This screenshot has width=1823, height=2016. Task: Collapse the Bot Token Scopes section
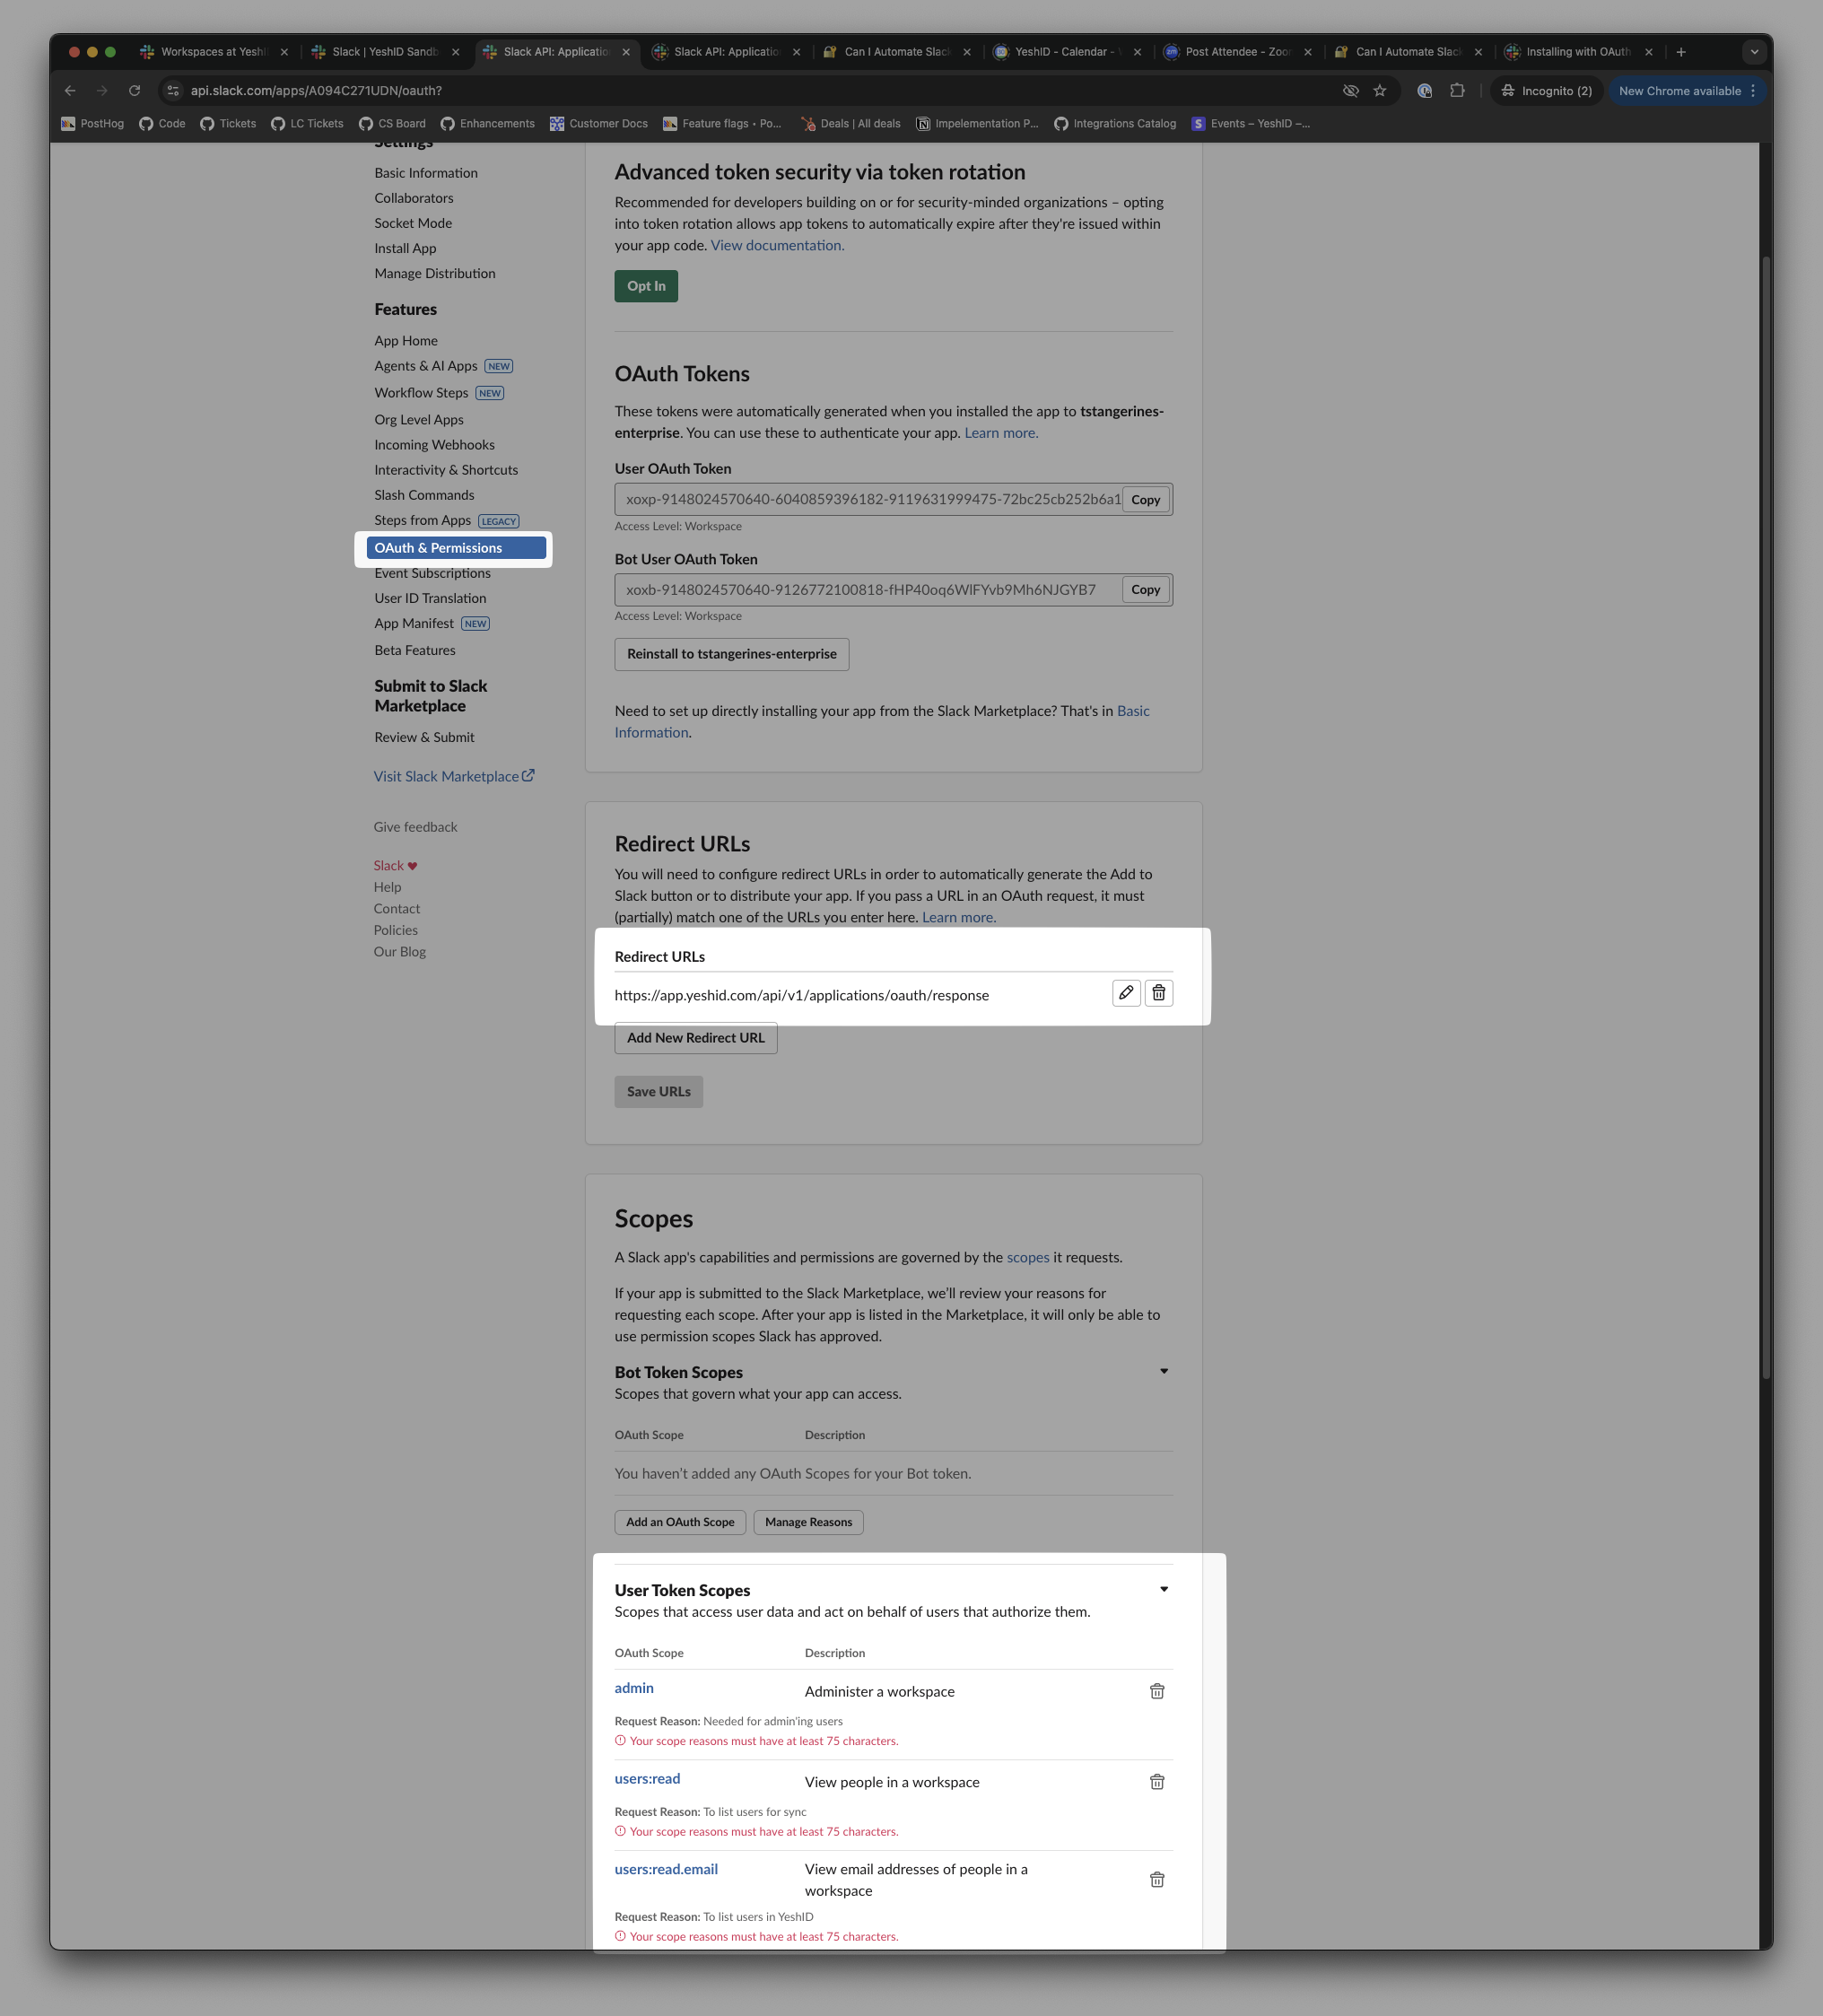pyautogui.click(x=1164, y=1371)
